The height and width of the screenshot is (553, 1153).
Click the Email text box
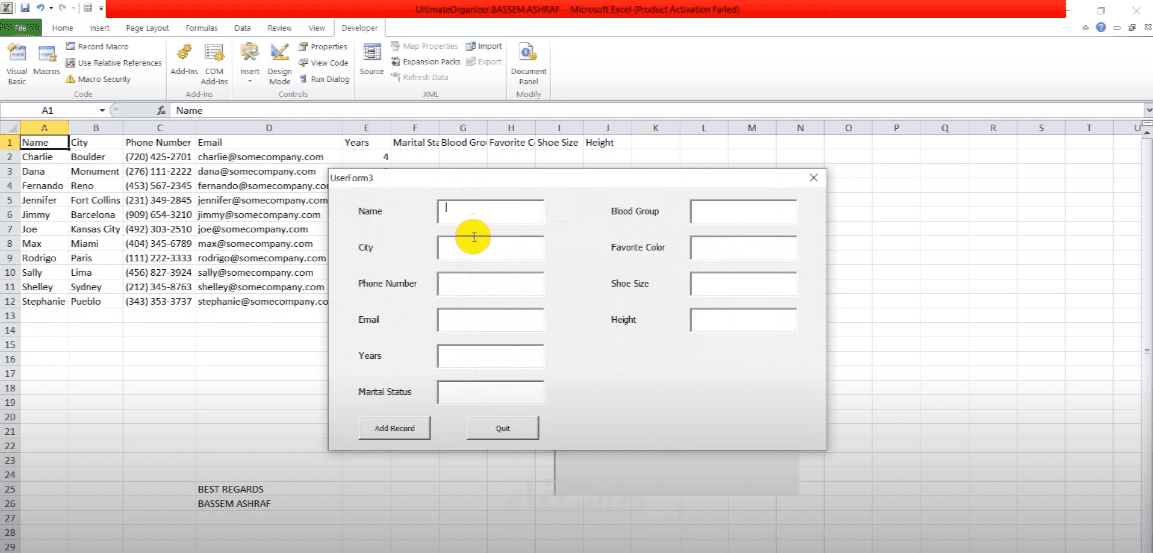pos(491,320)
